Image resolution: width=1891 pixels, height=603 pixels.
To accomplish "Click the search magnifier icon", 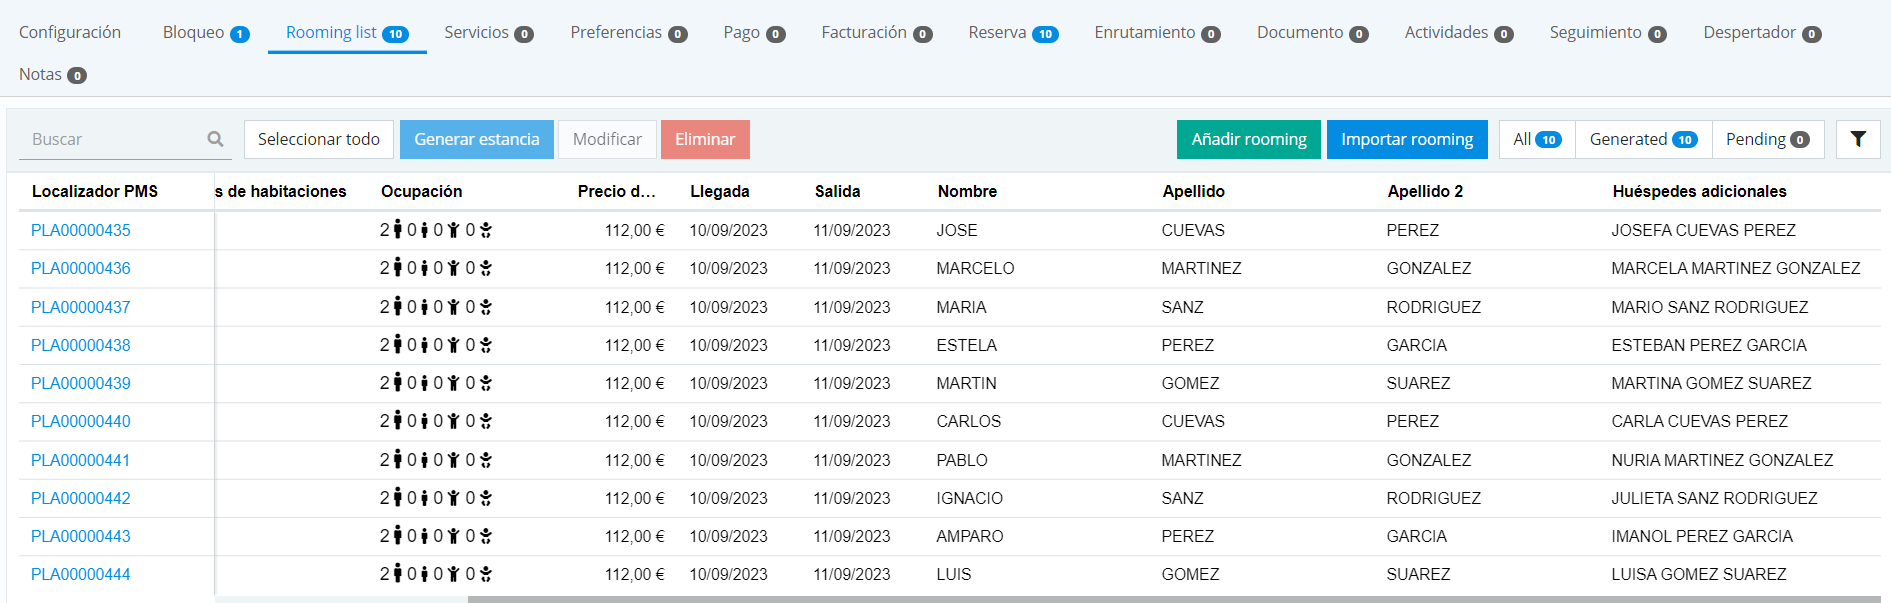I will click(x=215, y=139).
